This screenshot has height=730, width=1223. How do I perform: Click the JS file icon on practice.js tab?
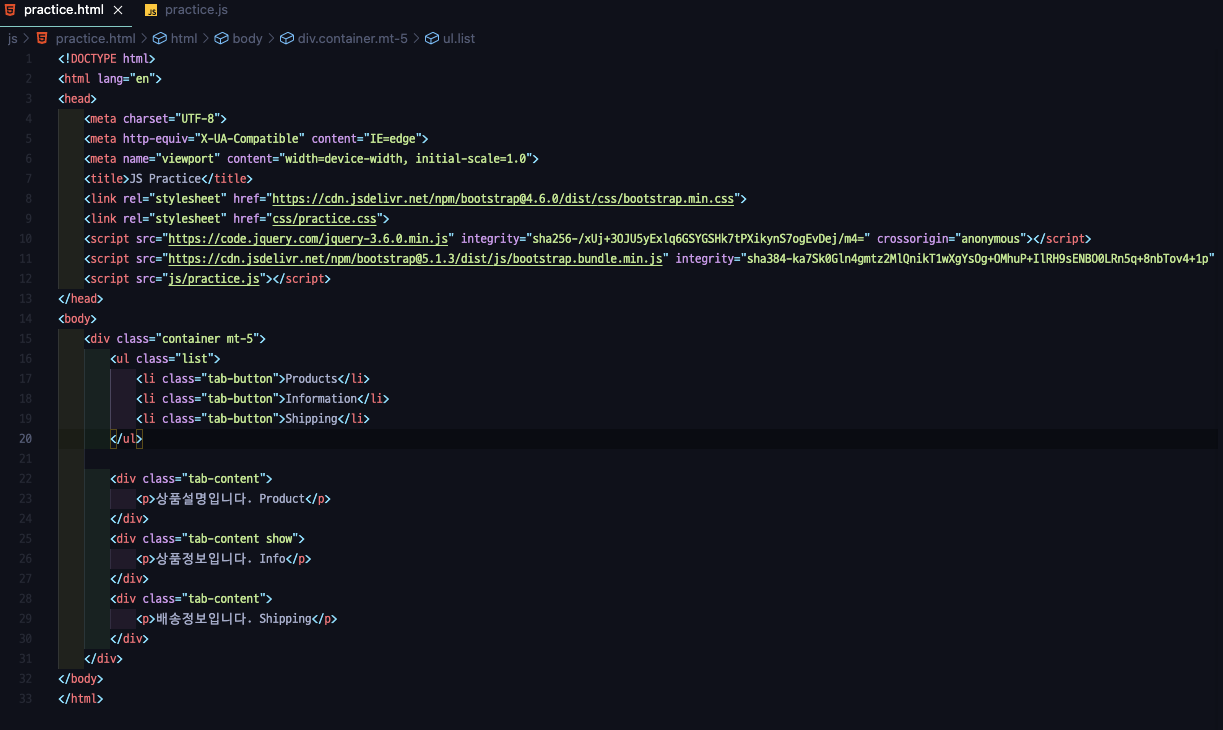point(151,10)
